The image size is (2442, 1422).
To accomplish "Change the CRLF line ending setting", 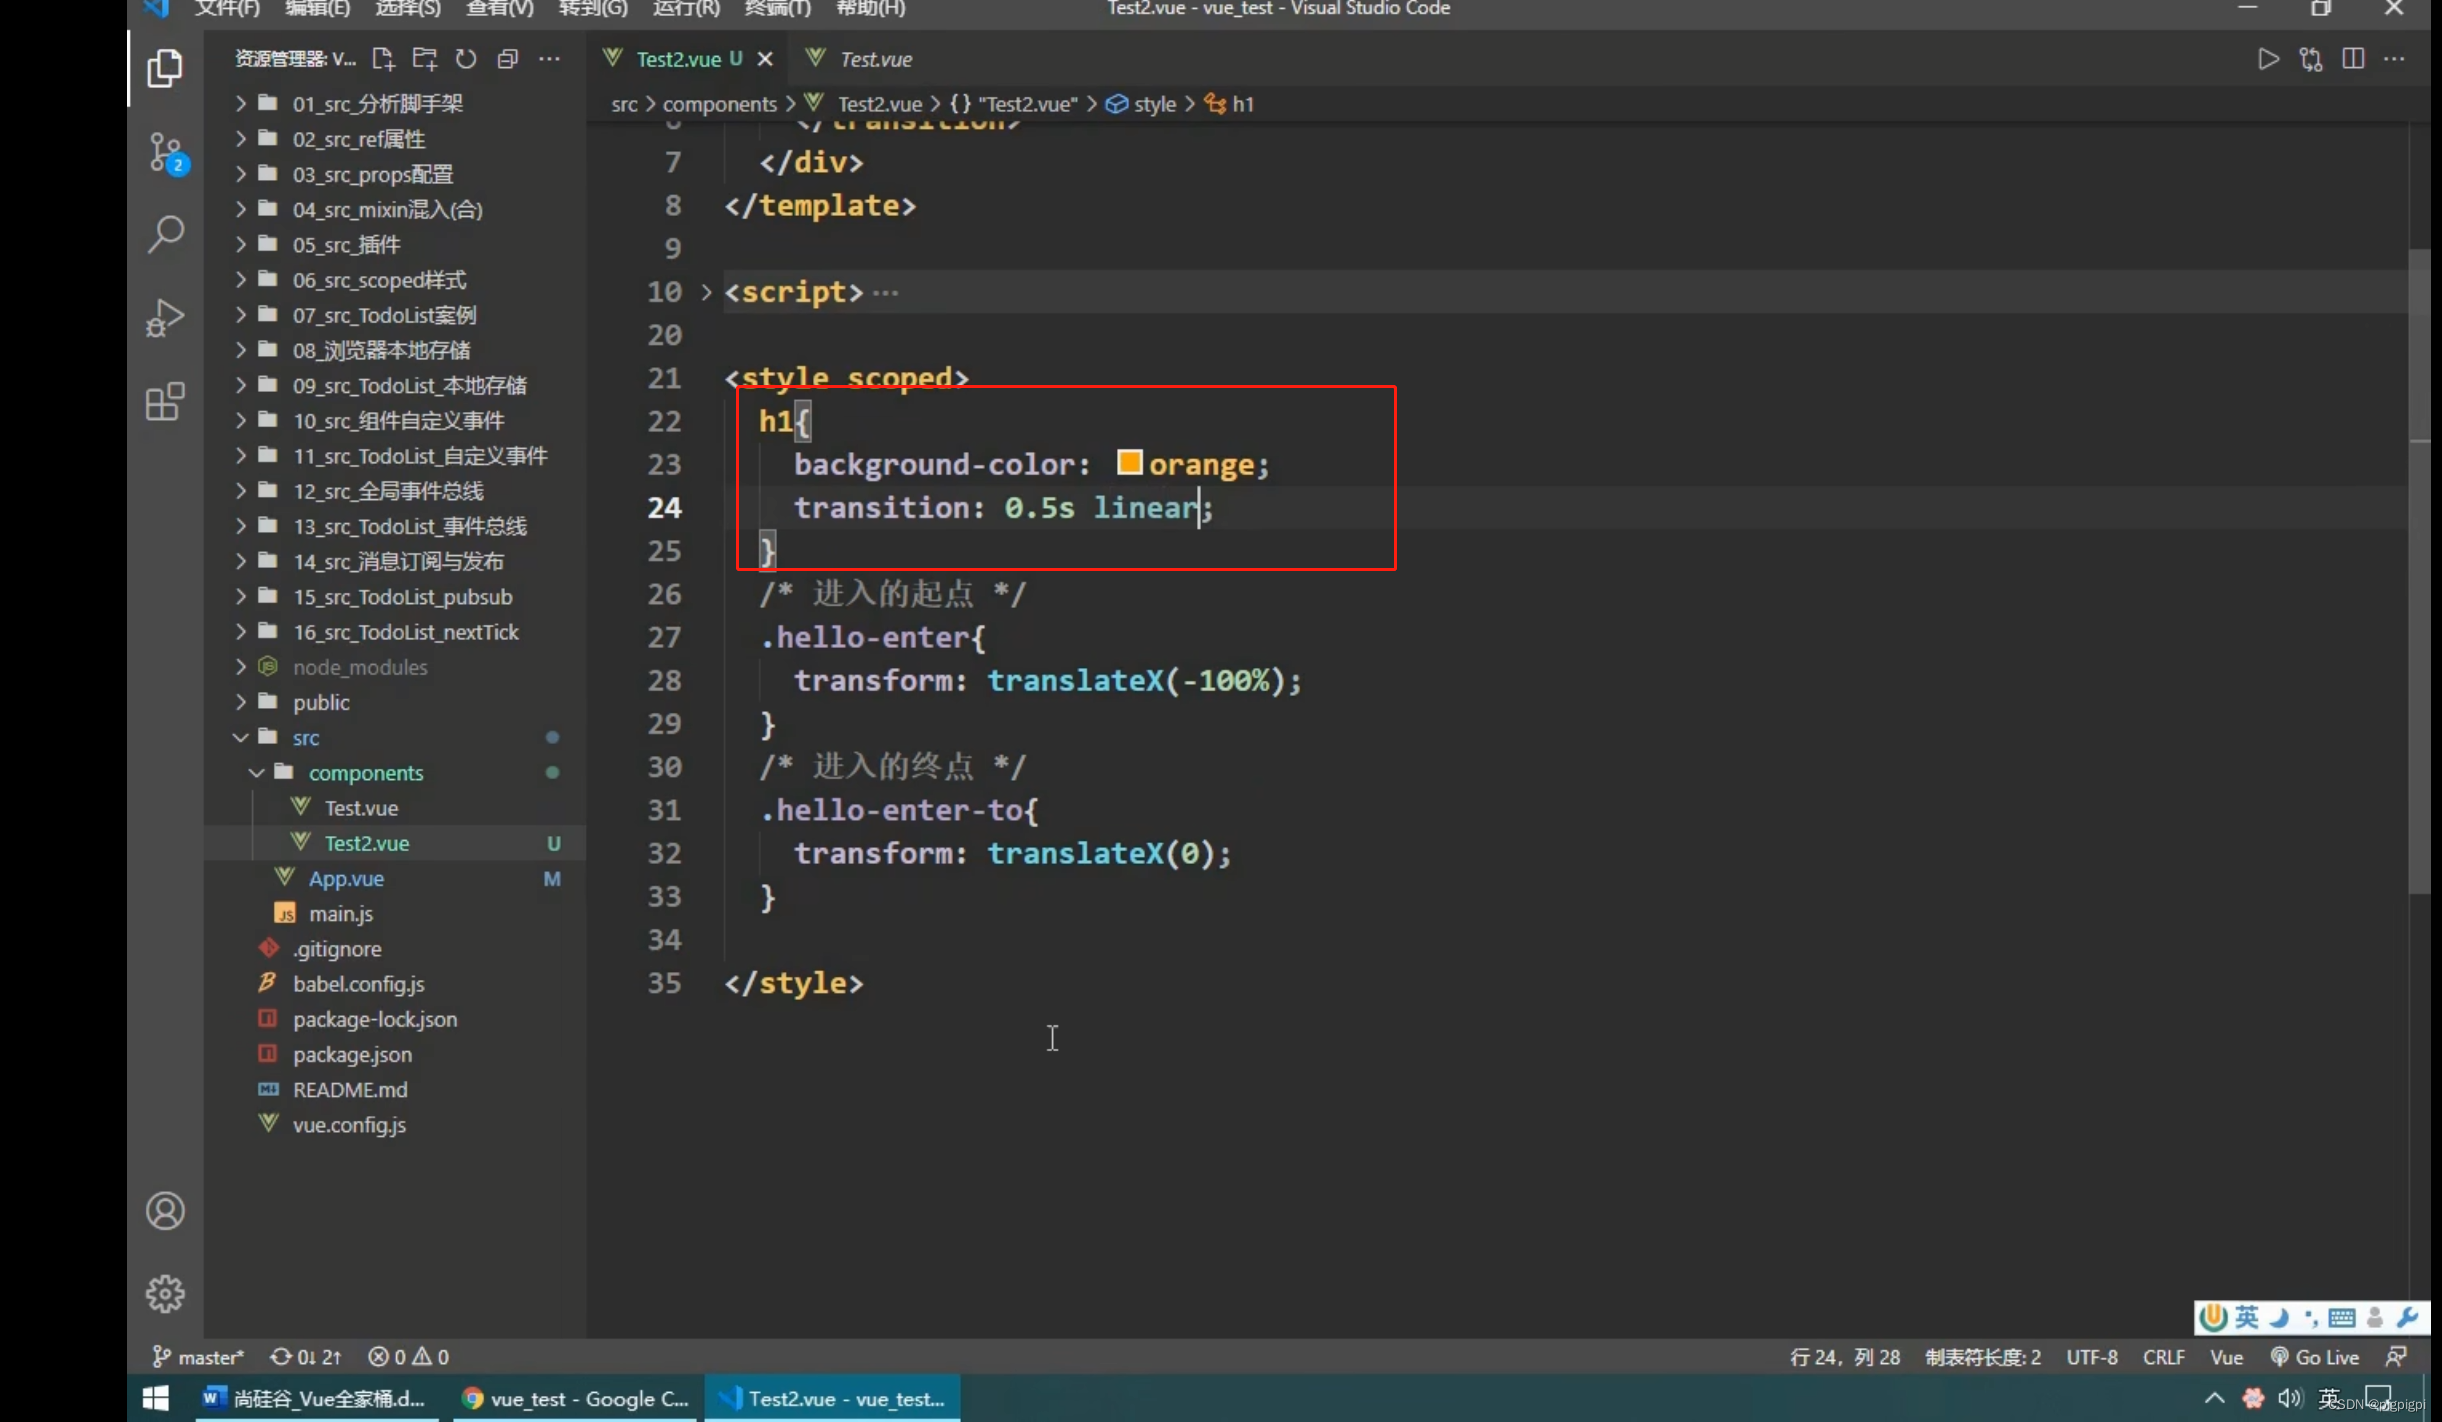I will tap(2164, 1357).
